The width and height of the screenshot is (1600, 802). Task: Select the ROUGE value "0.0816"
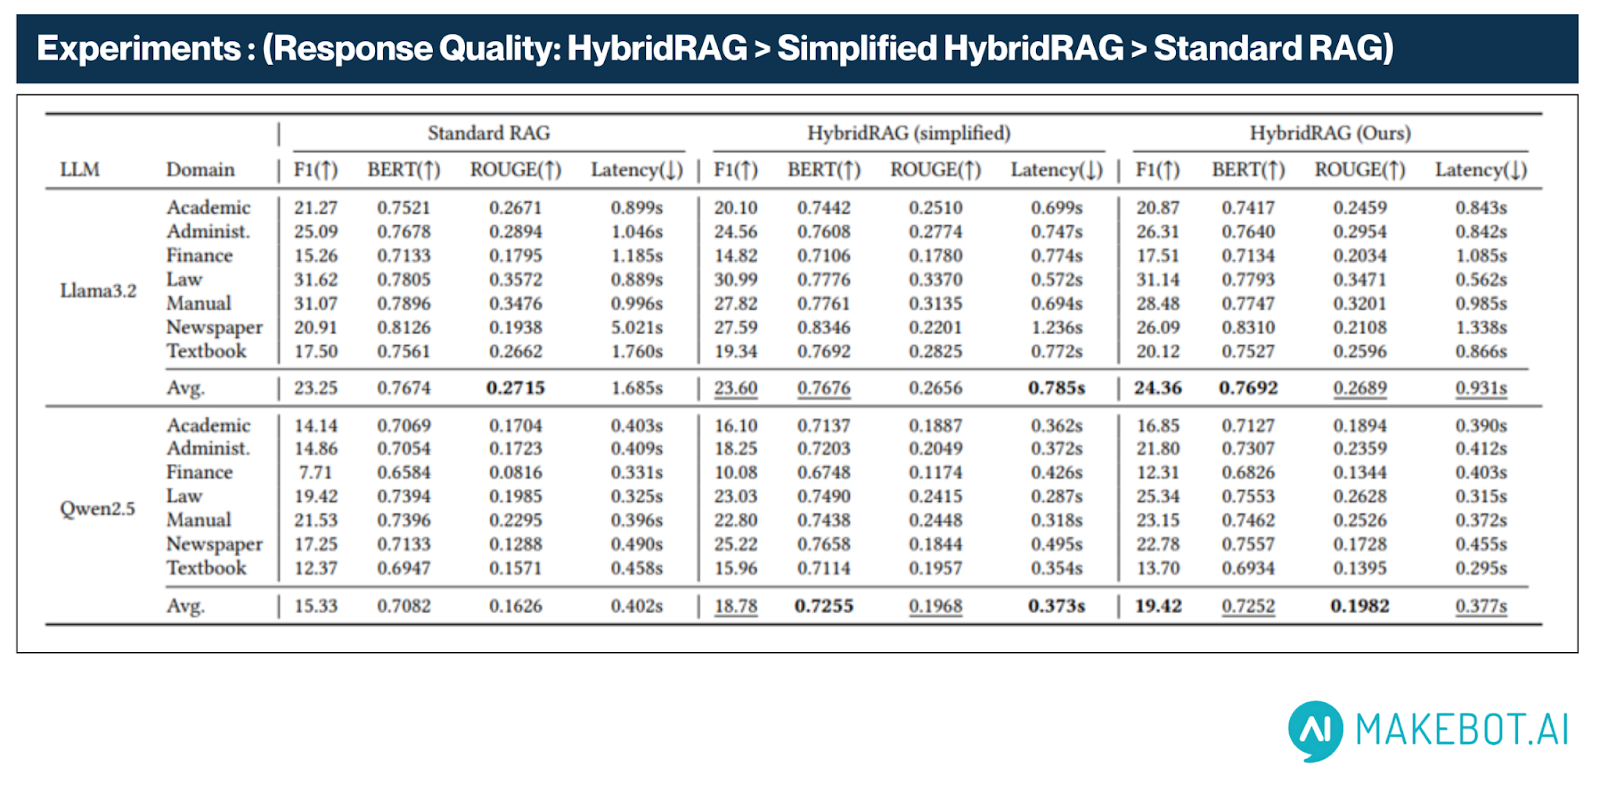(516, 473)
